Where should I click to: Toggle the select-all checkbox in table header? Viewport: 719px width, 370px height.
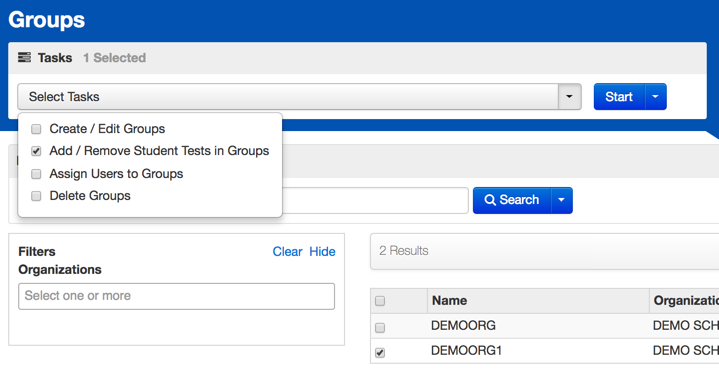pos(380,301)
